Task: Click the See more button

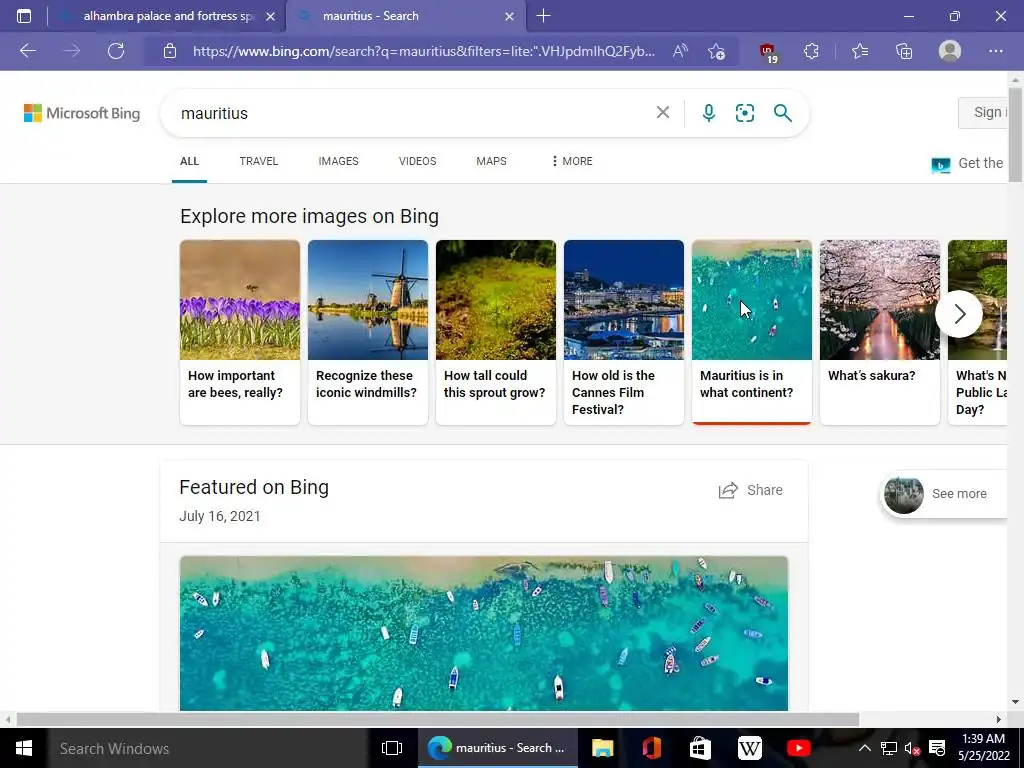Action: [x=944, y=494]
